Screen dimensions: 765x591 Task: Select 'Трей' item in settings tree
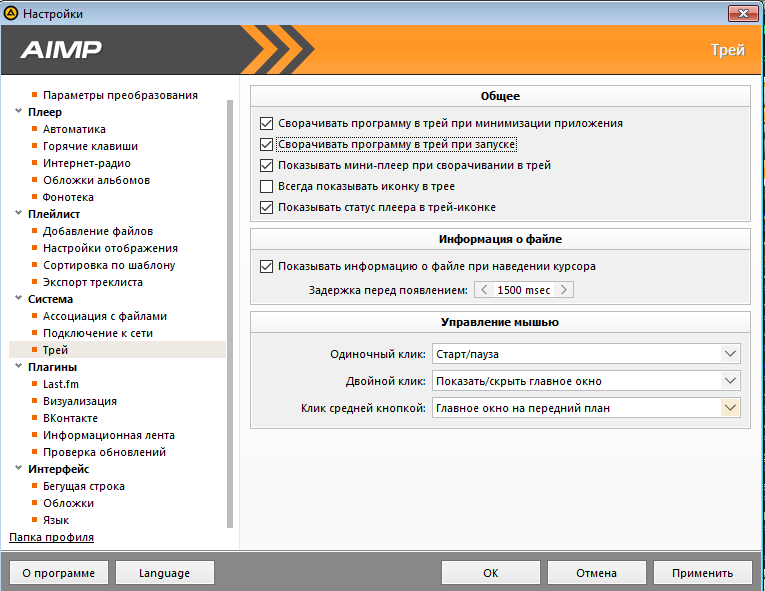pos(117,350)
